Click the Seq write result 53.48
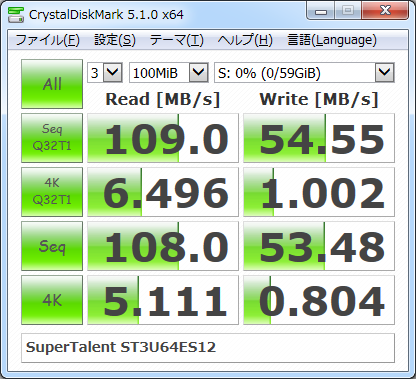 319,246
